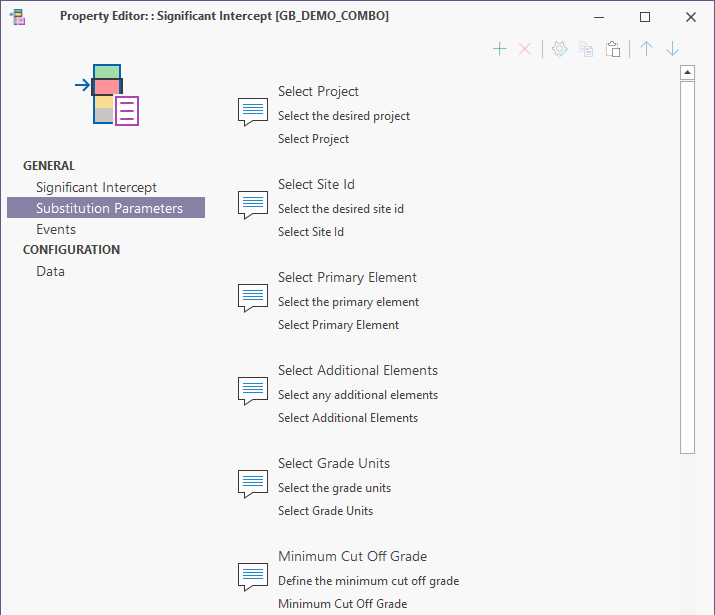This screenshot has width=715, height=615.
Task: Click the Paste clipboard toolbar icon
Action: pos(613,49)
